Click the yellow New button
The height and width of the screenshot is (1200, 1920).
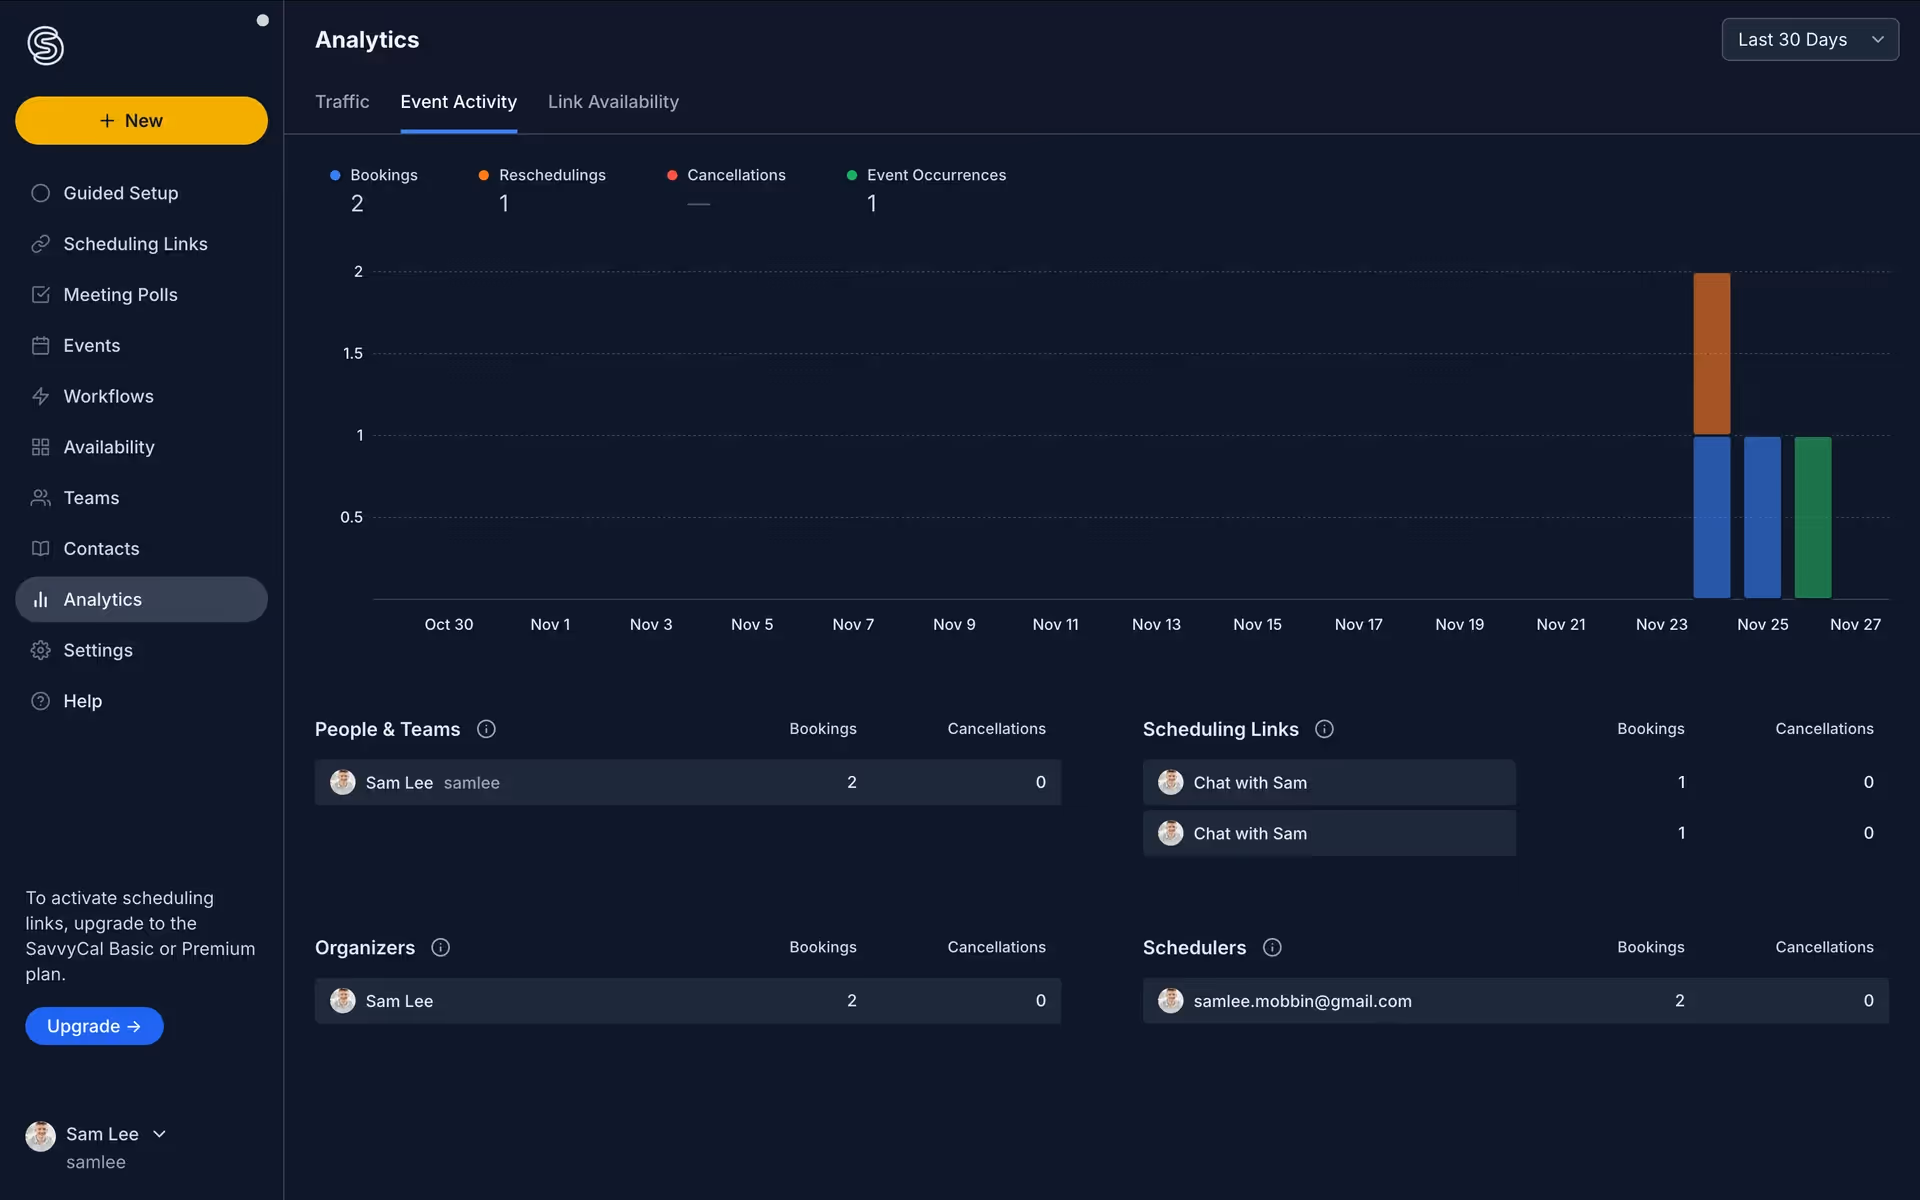click(x=141, y=121)
